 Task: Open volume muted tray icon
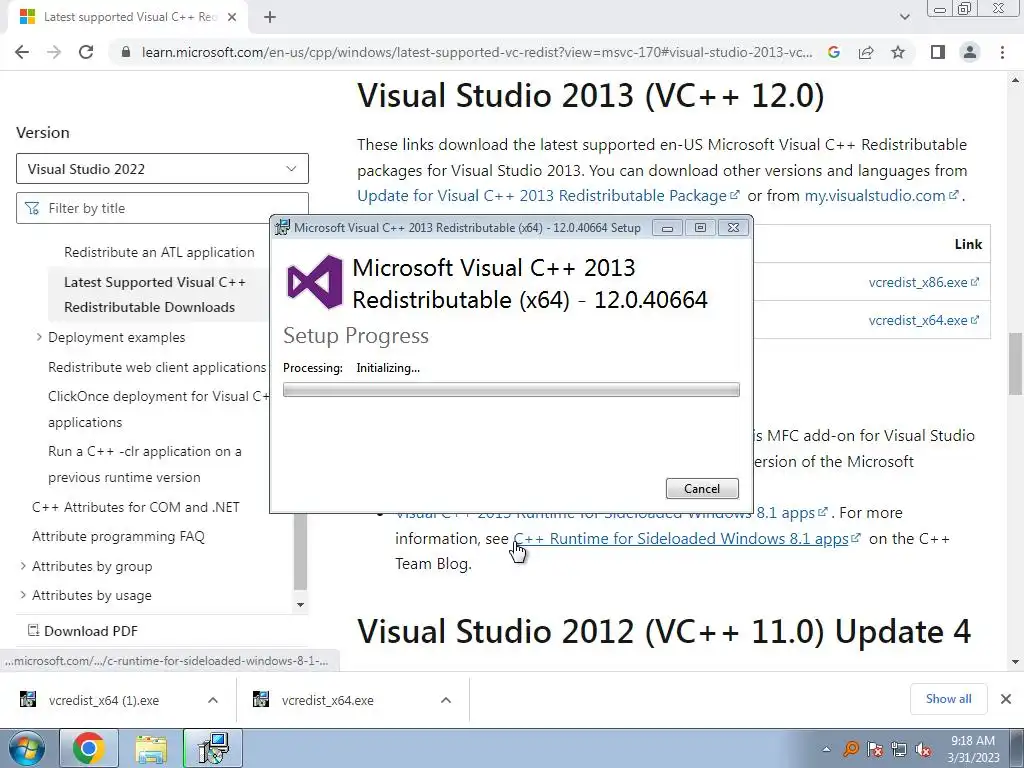click(x=923, y=750)
